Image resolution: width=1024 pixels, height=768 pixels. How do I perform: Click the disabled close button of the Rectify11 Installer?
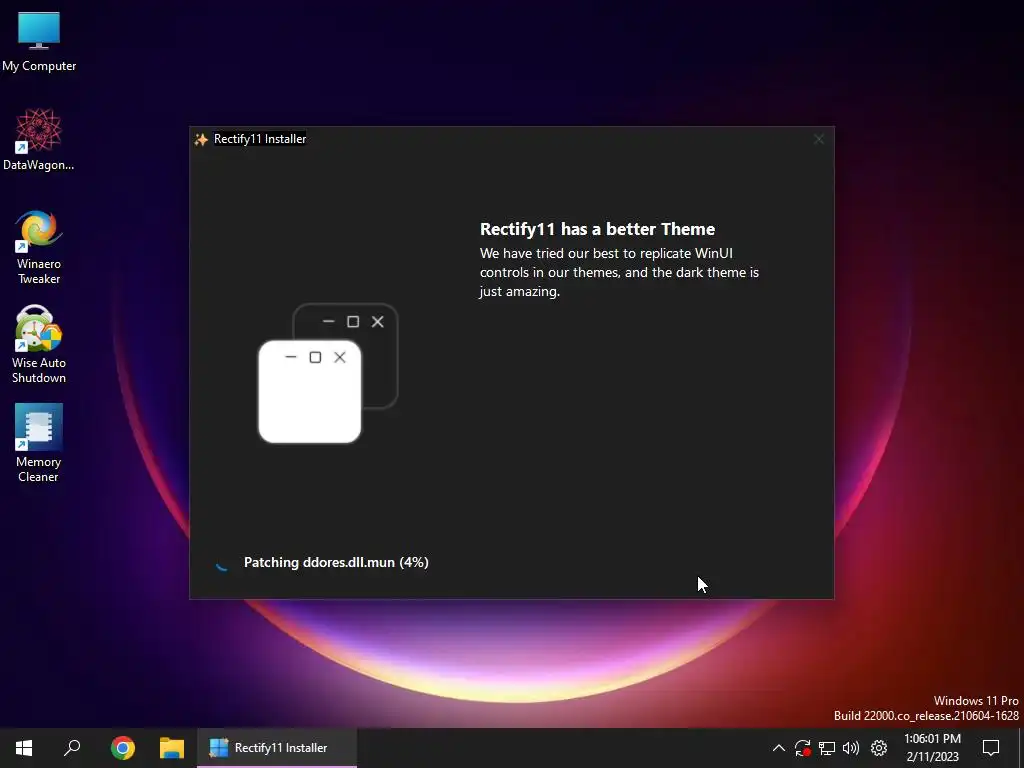(x=819, y=139)
